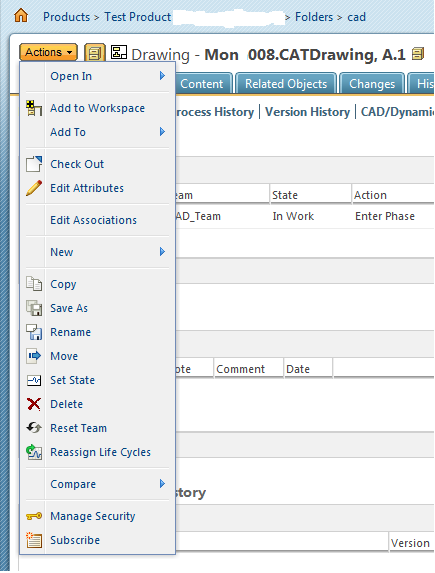Click the Reassign Life Cycles icon
The width and height of the screenshot is (435, 573).
pyautogui.click(x=34, y=452)
